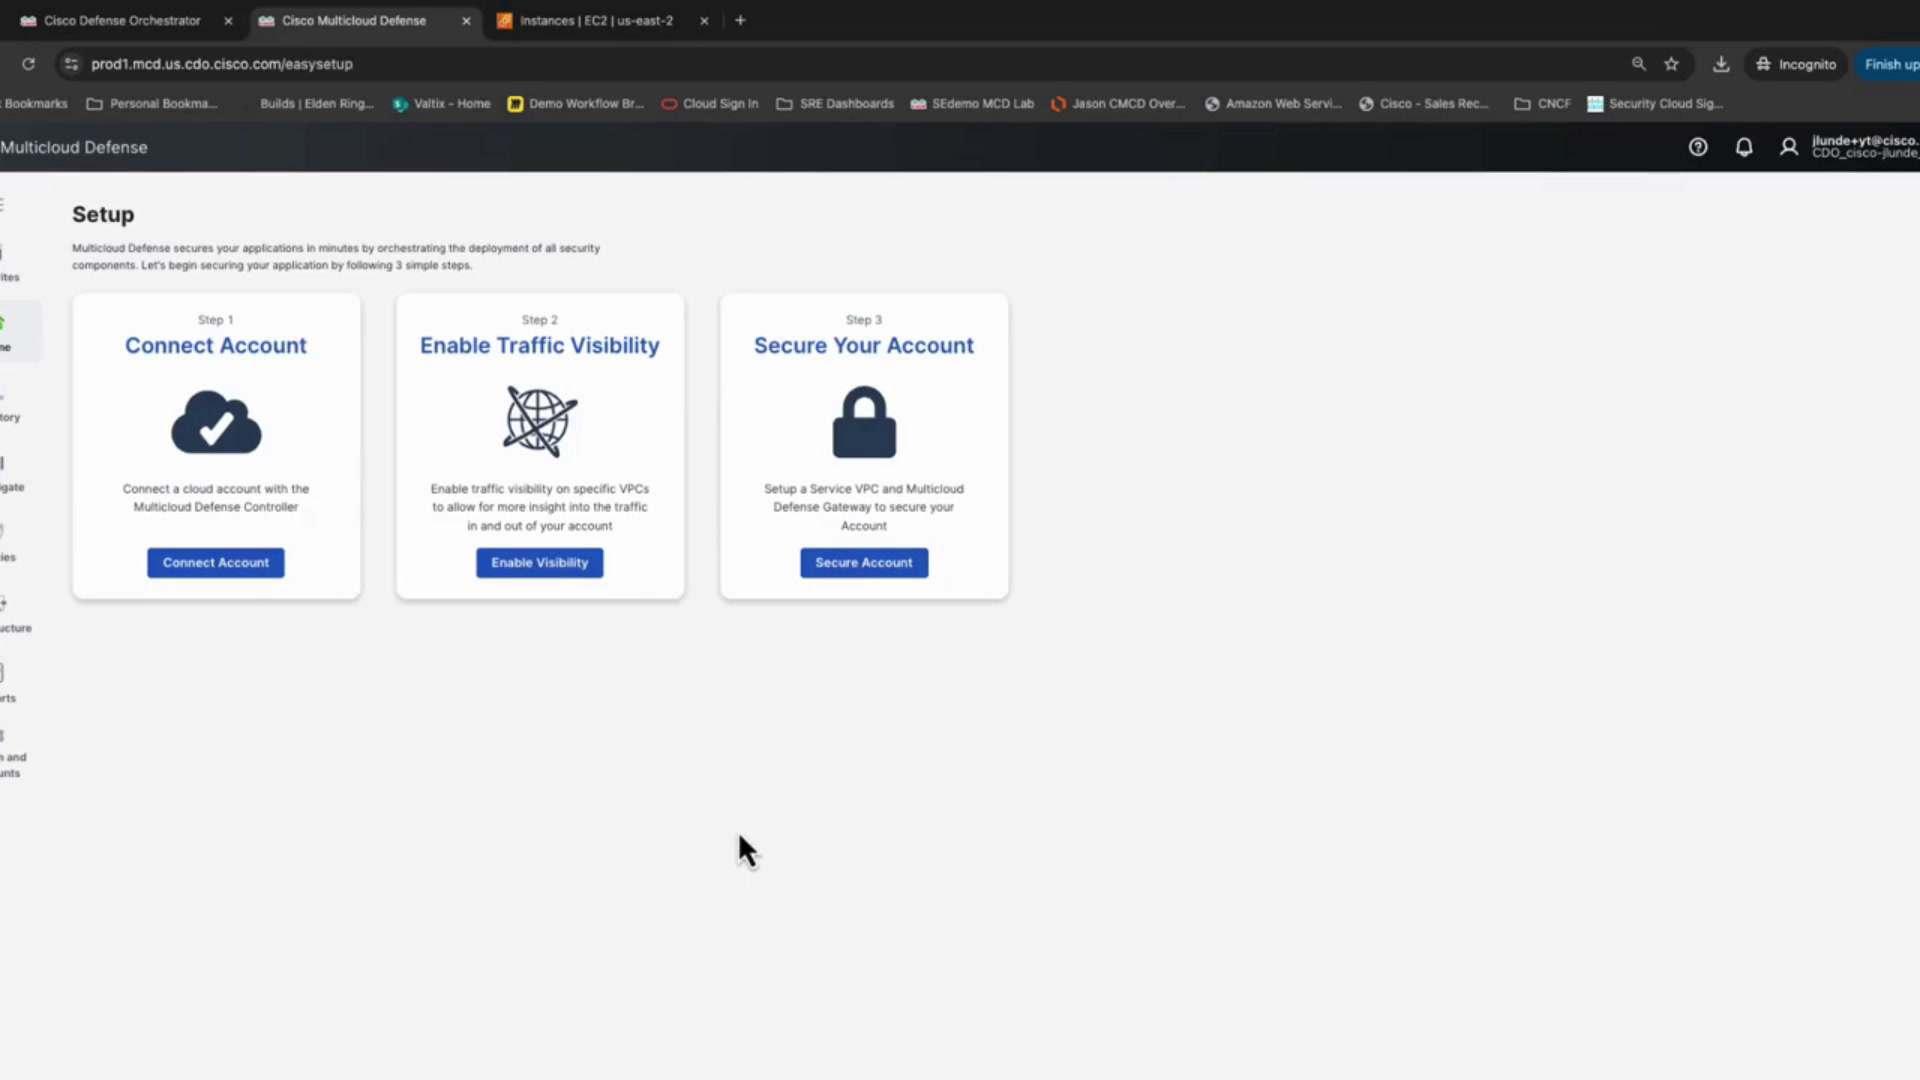Open the notifications bell icon
This screenshot has height=1080, width=1920.
1744,147
